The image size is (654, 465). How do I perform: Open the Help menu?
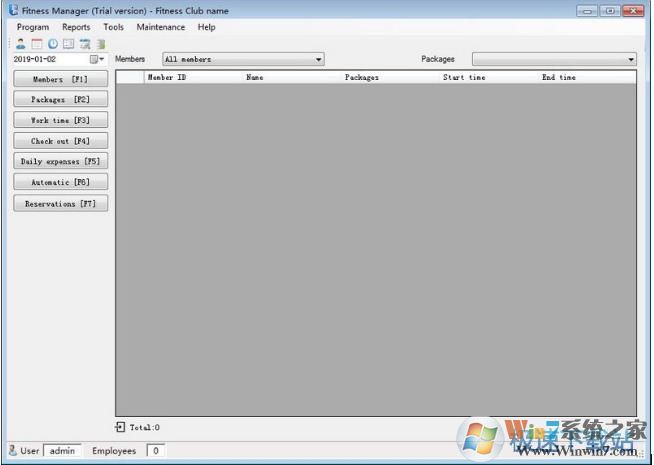tap(206, 27)
